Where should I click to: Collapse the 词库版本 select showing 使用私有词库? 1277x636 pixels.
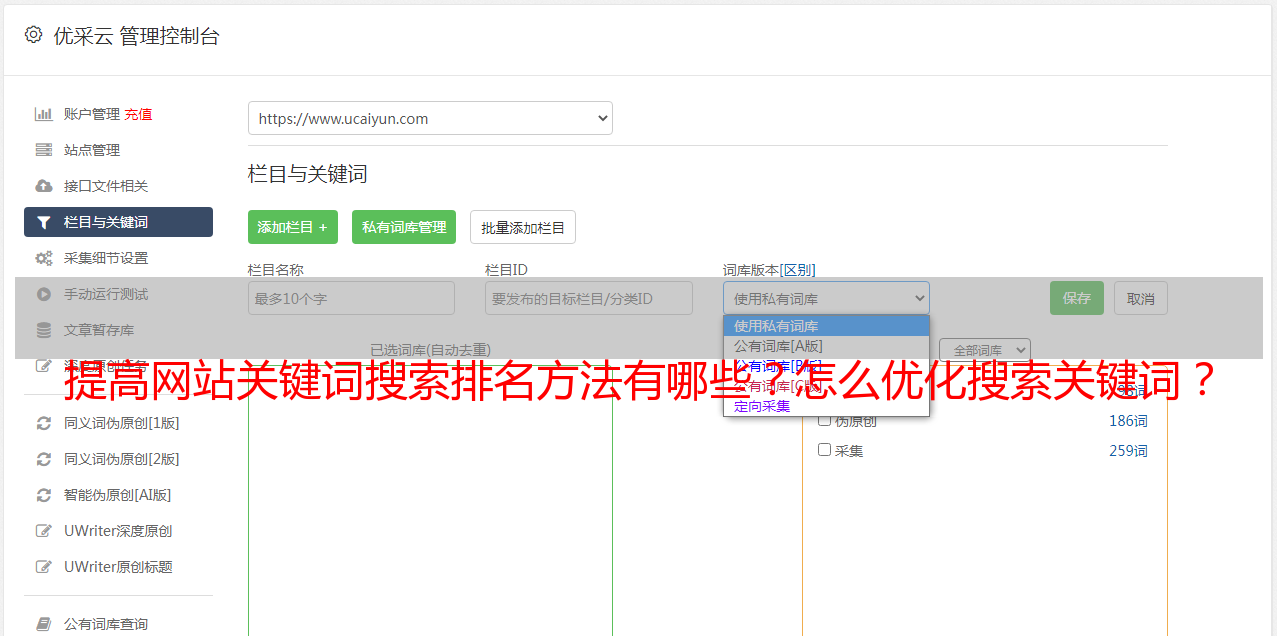point(826,298)
